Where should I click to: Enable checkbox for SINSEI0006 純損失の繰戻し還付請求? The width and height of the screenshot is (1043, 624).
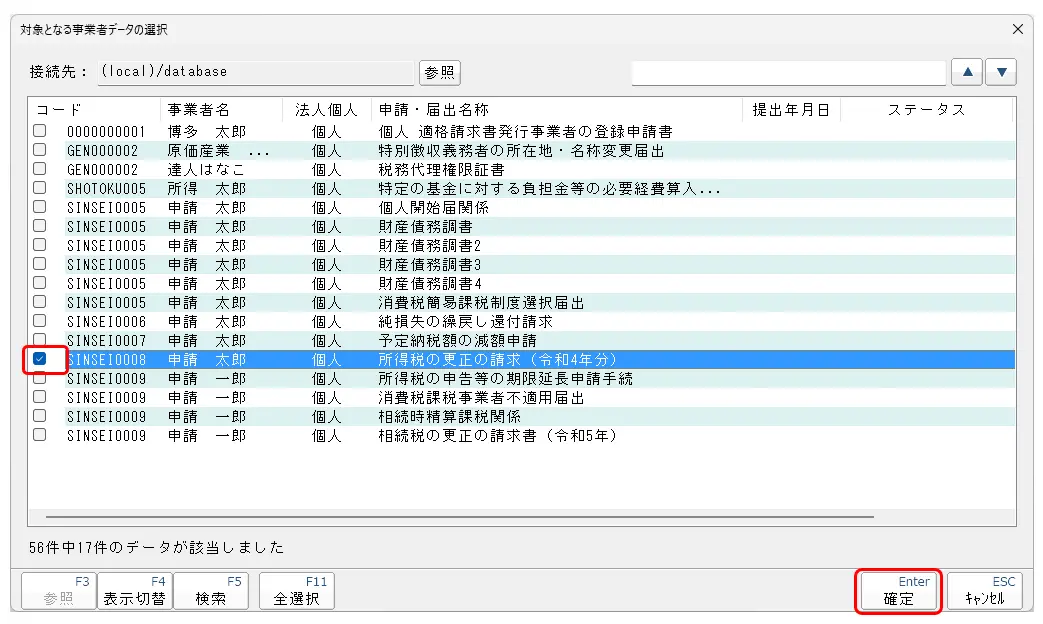click(40, 321)
